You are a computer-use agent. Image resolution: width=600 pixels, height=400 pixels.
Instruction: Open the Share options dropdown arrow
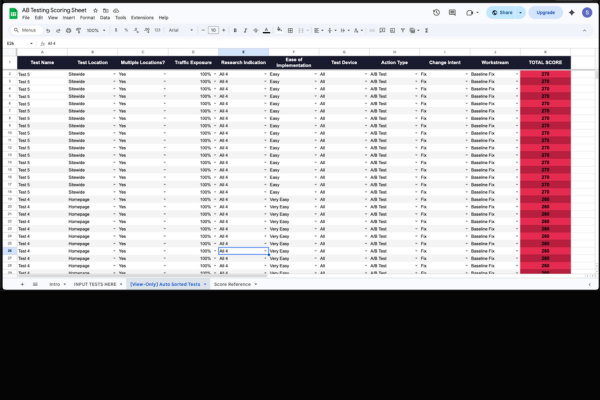pyautogui.click(x=520, y=13)
